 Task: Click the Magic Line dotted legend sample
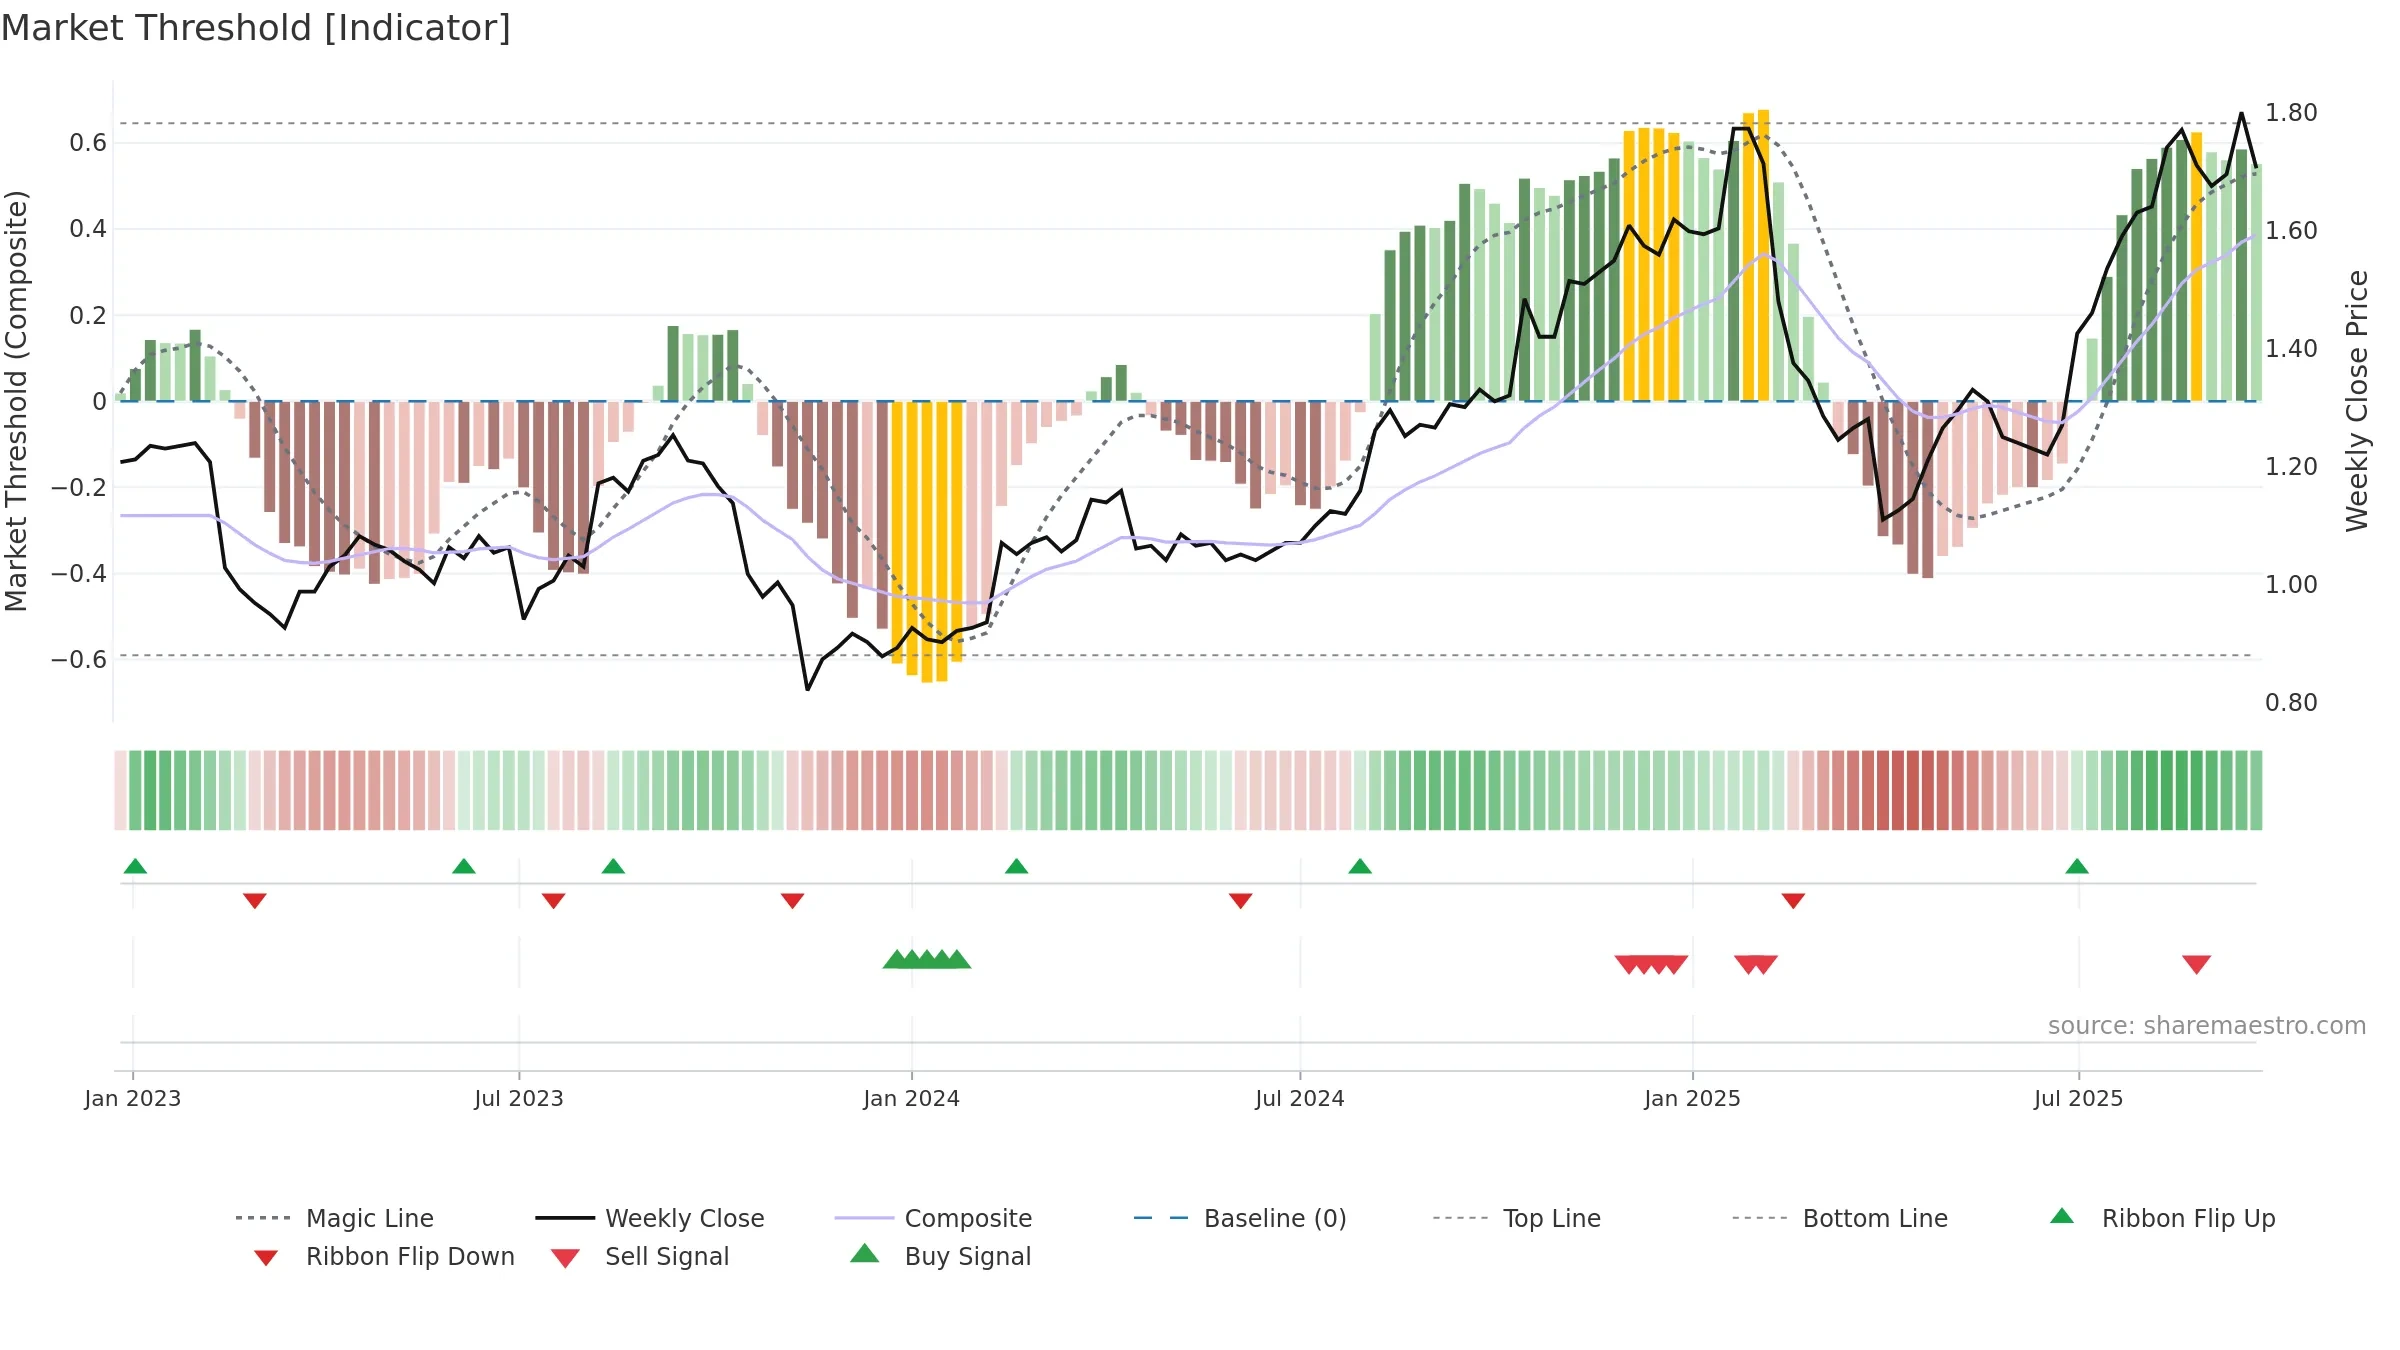(x=263, y=1218)
